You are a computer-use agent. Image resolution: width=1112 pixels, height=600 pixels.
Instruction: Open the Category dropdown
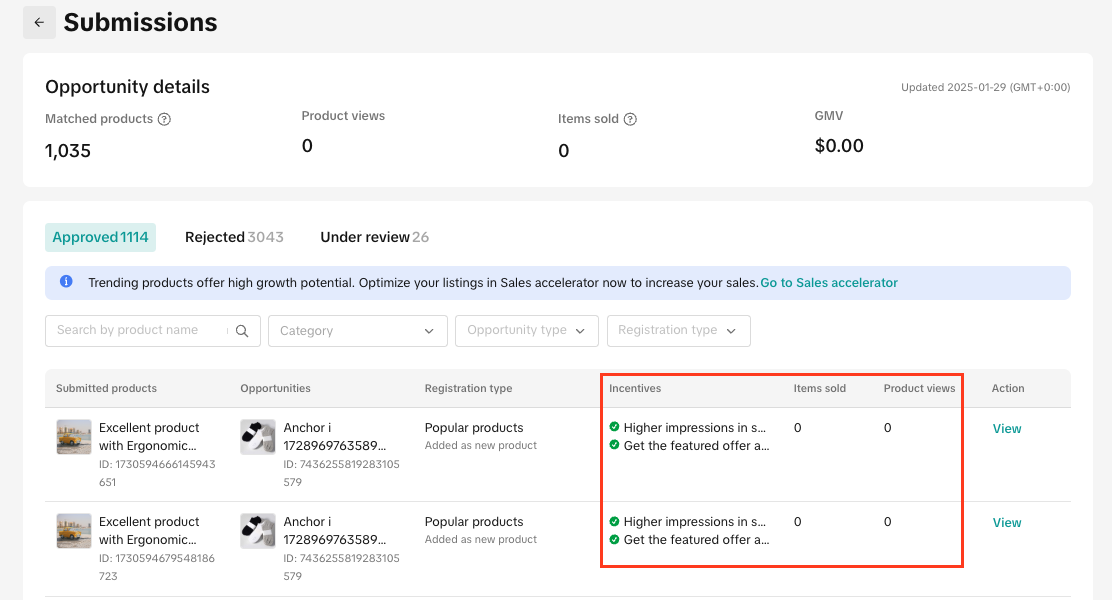[357, 331]
